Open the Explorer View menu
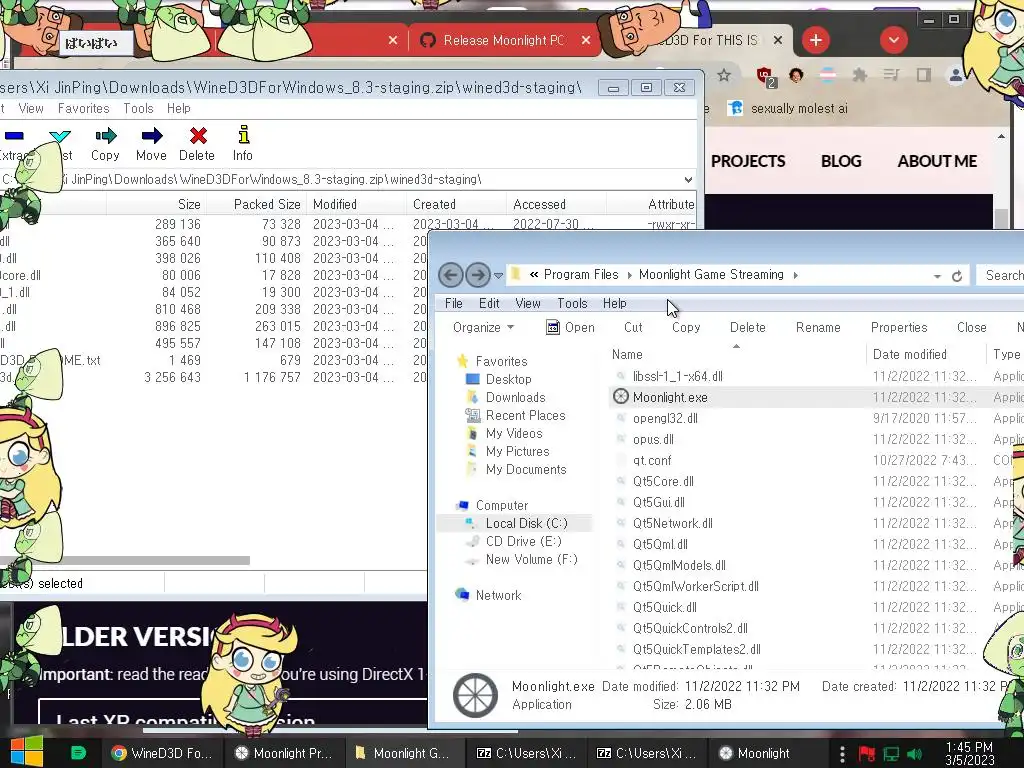The image size is (1024, 768). 528,303
